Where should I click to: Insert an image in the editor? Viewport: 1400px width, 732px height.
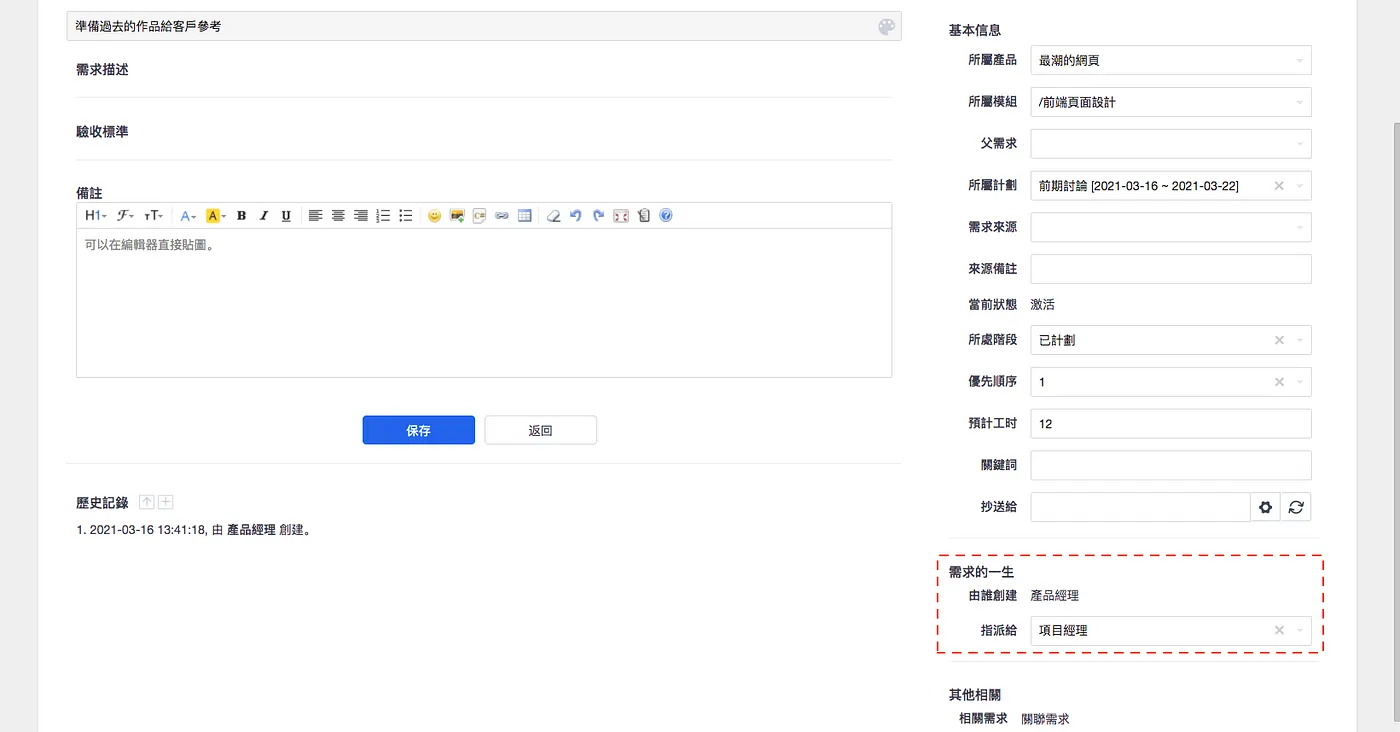(x=457, y=215)
